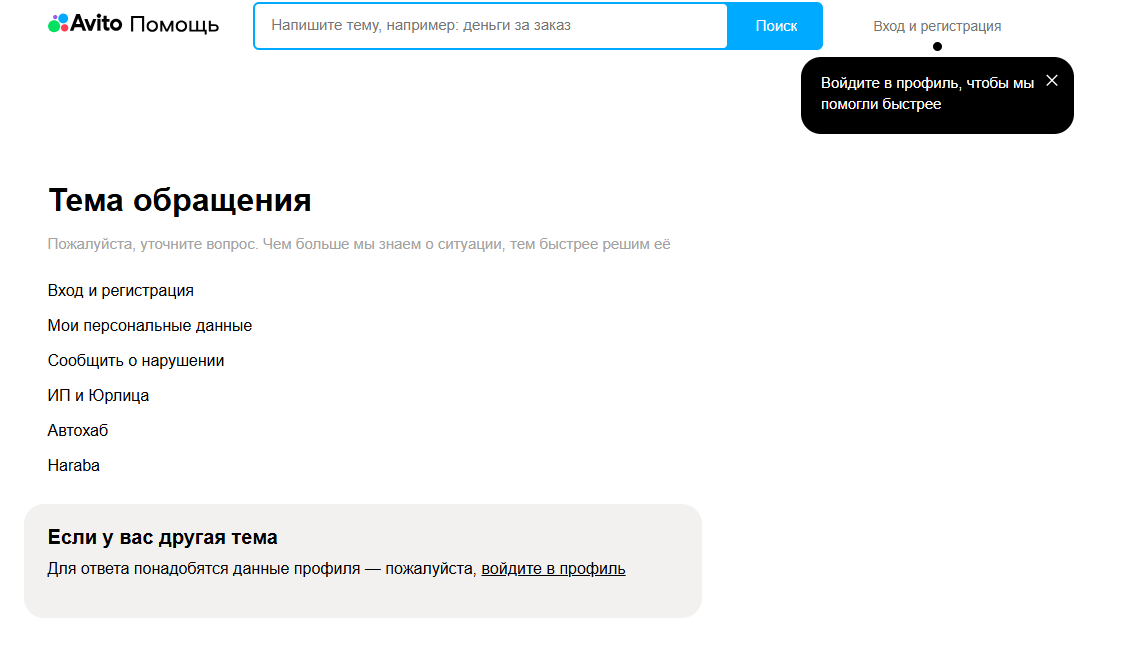
Task: Choose the Сообщить о нарушении topic
Action: point(136,361)
